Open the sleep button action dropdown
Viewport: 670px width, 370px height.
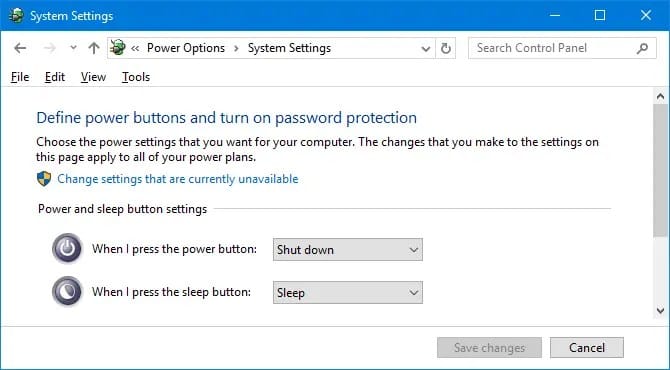click(348, 293)
